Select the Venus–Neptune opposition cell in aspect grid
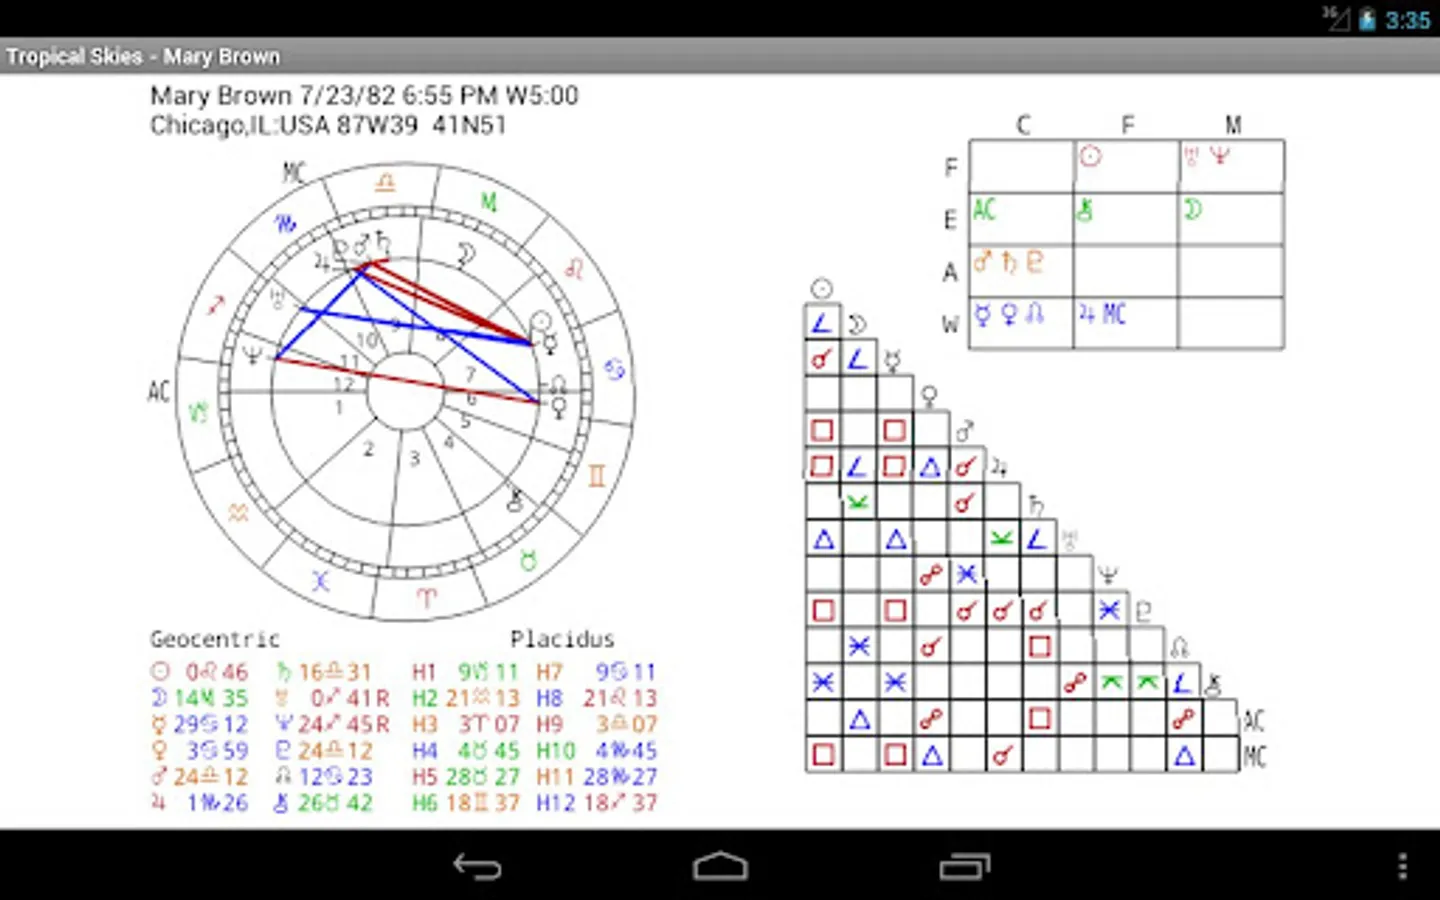 pyautogui.click(x=931, y=575)
